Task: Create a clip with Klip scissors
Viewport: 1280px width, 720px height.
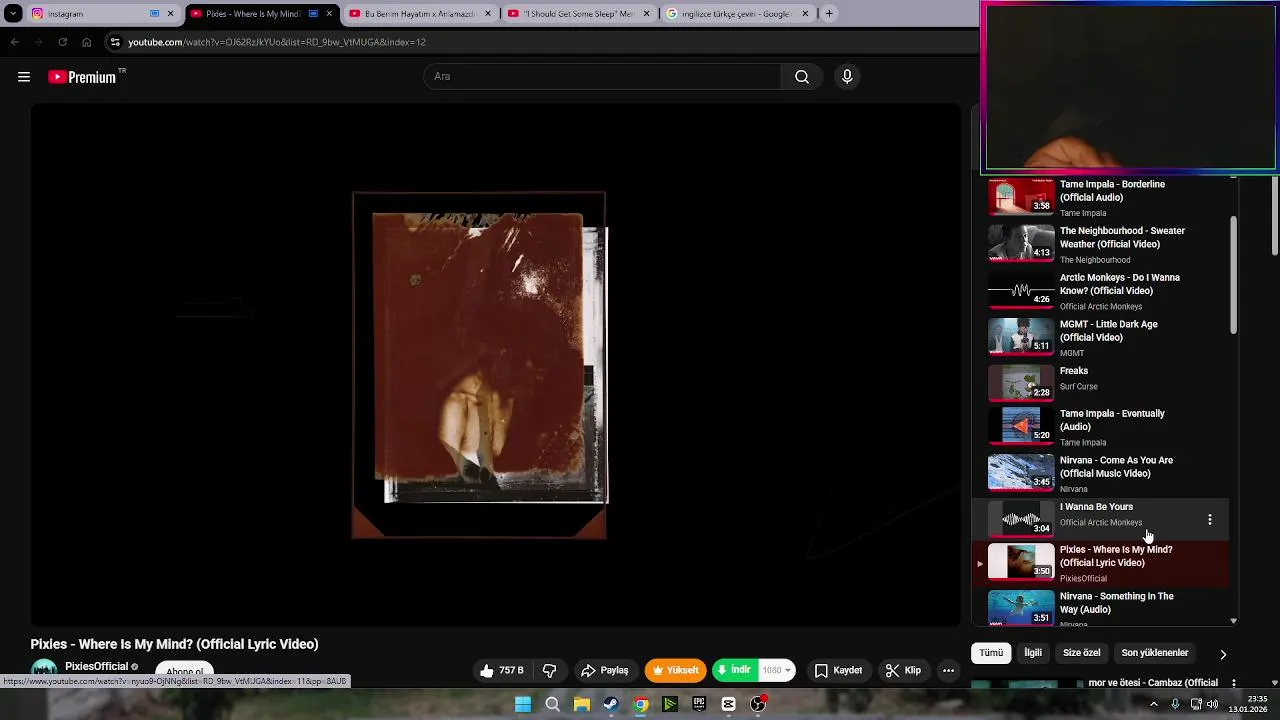Action: coord(904,670)
